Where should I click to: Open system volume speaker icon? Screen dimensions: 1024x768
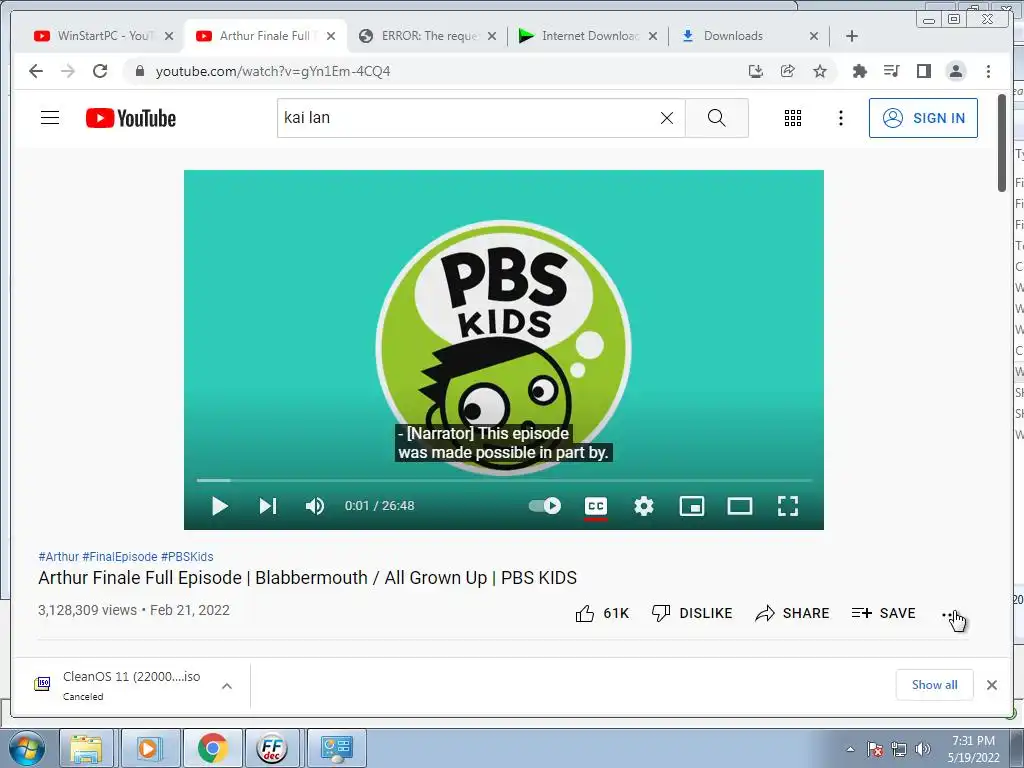click(922, 749)
